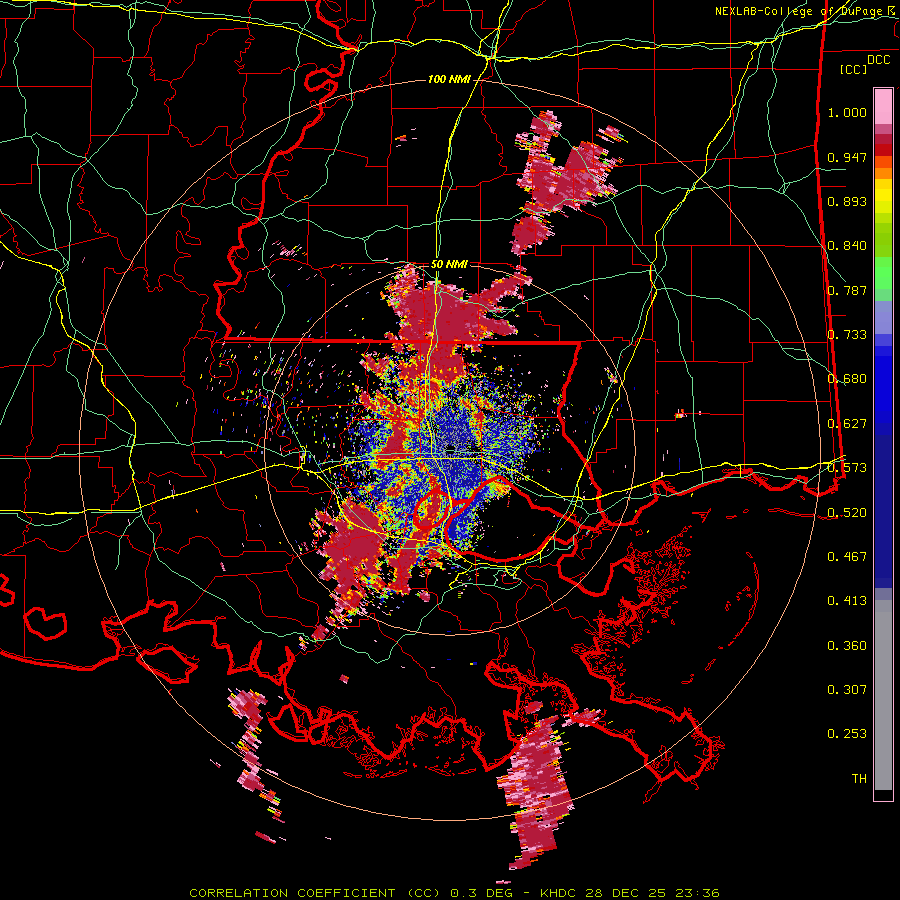Click the [CC] legend unit label
Screen dimensions: 900x900
coord(854,69)
